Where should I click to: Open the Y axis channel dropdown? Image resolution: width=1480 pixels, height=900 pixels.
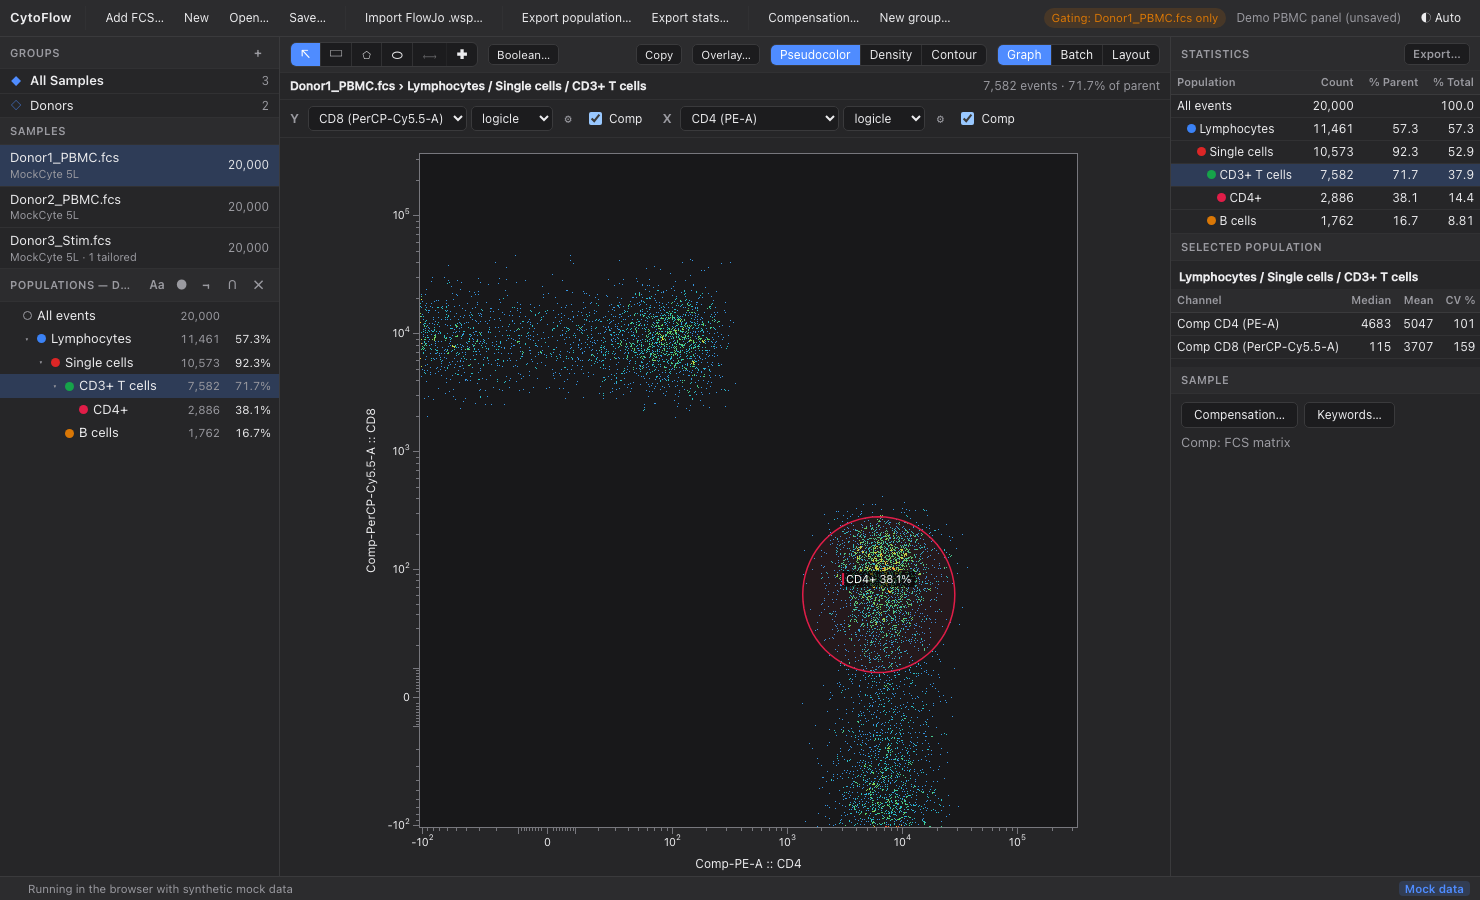[x=387, y=119]
